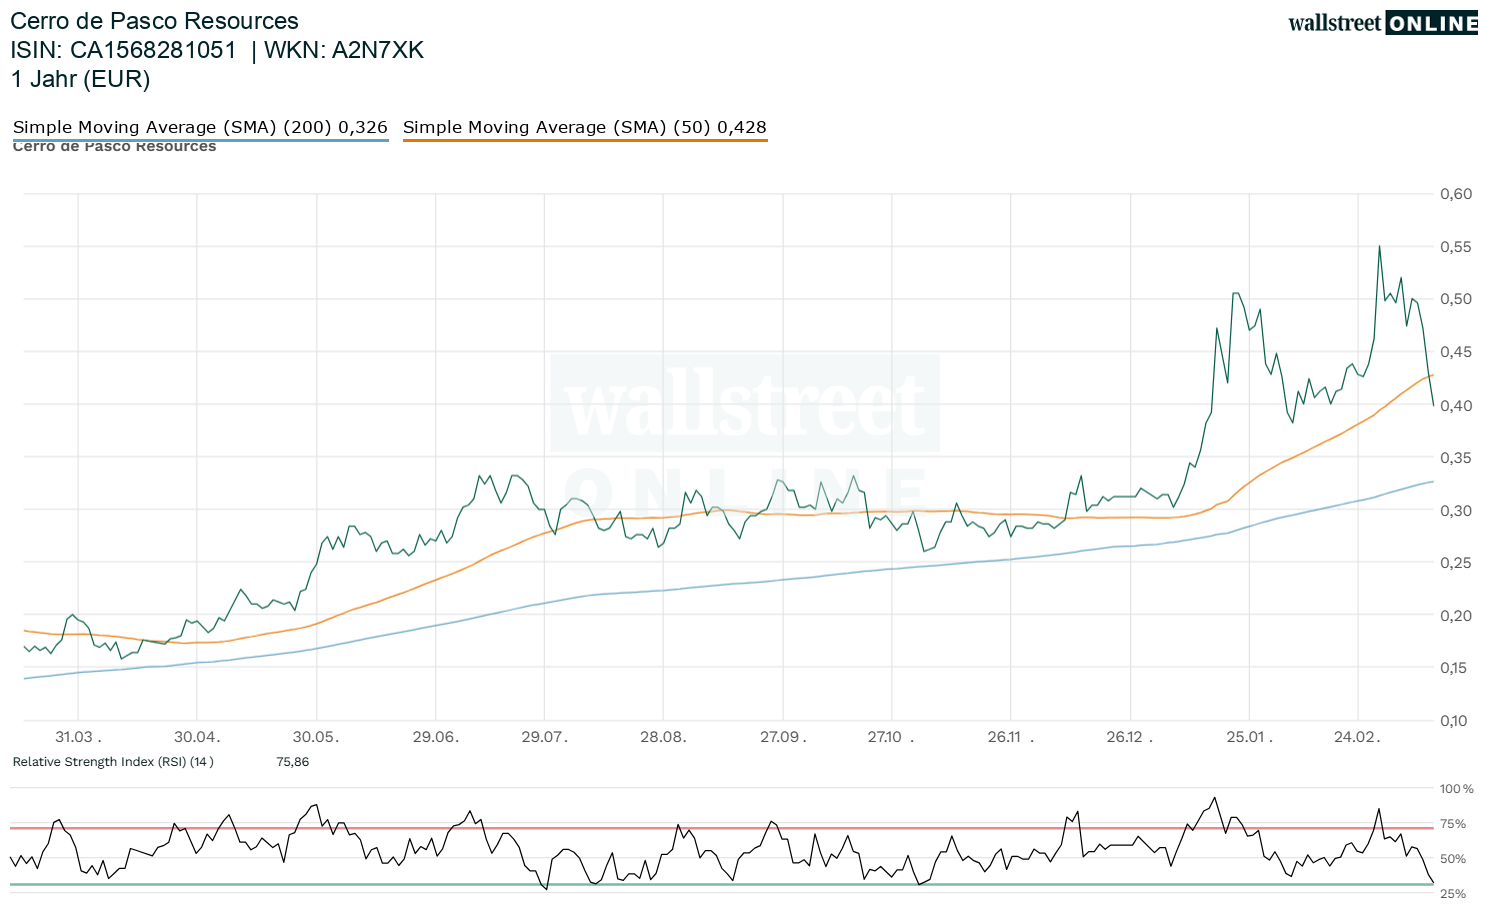The height and width of the screenshot is (921, 1490).
Task: Select the 29.07. date on the x-axis
Action: [544, 737]
